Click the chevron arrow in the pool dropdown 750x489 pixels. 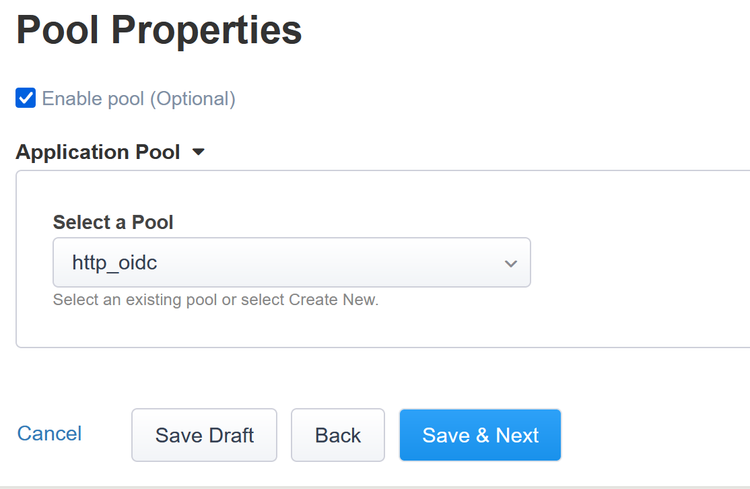[x=511, y=264]
